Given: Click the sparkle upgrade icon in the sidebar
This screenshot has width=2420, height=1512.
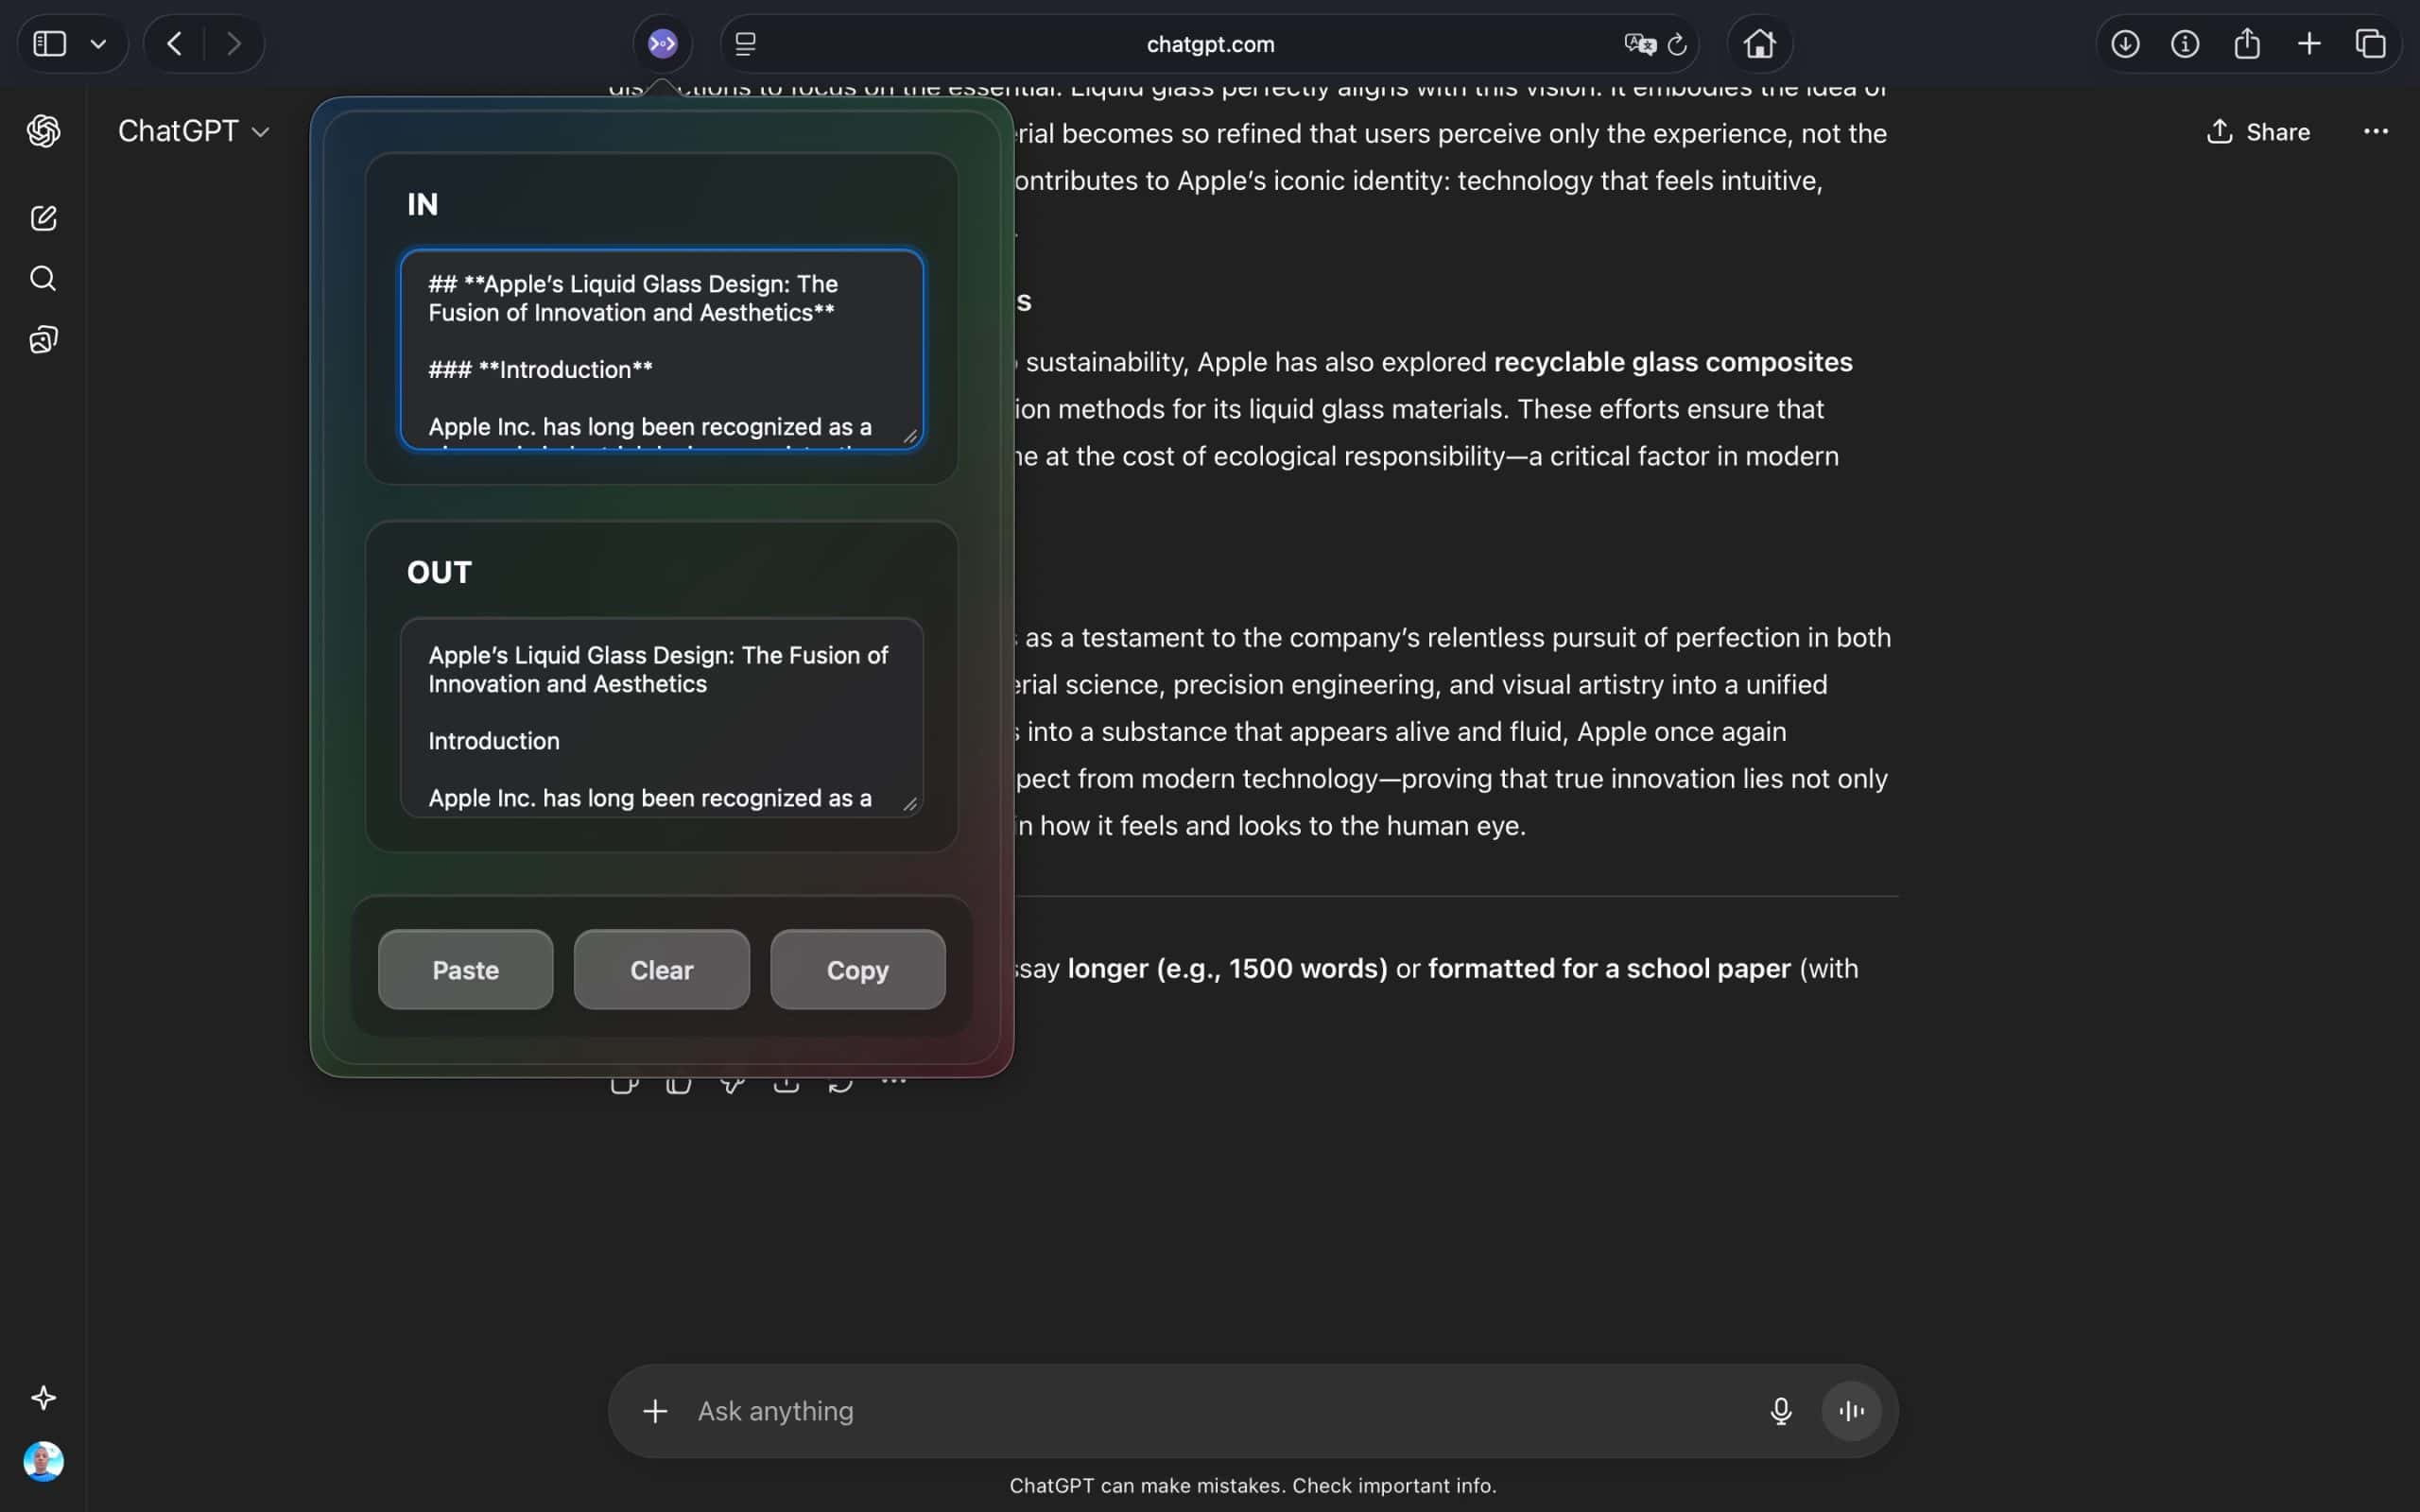Looking at the screenshot, I should (44, 1397).
